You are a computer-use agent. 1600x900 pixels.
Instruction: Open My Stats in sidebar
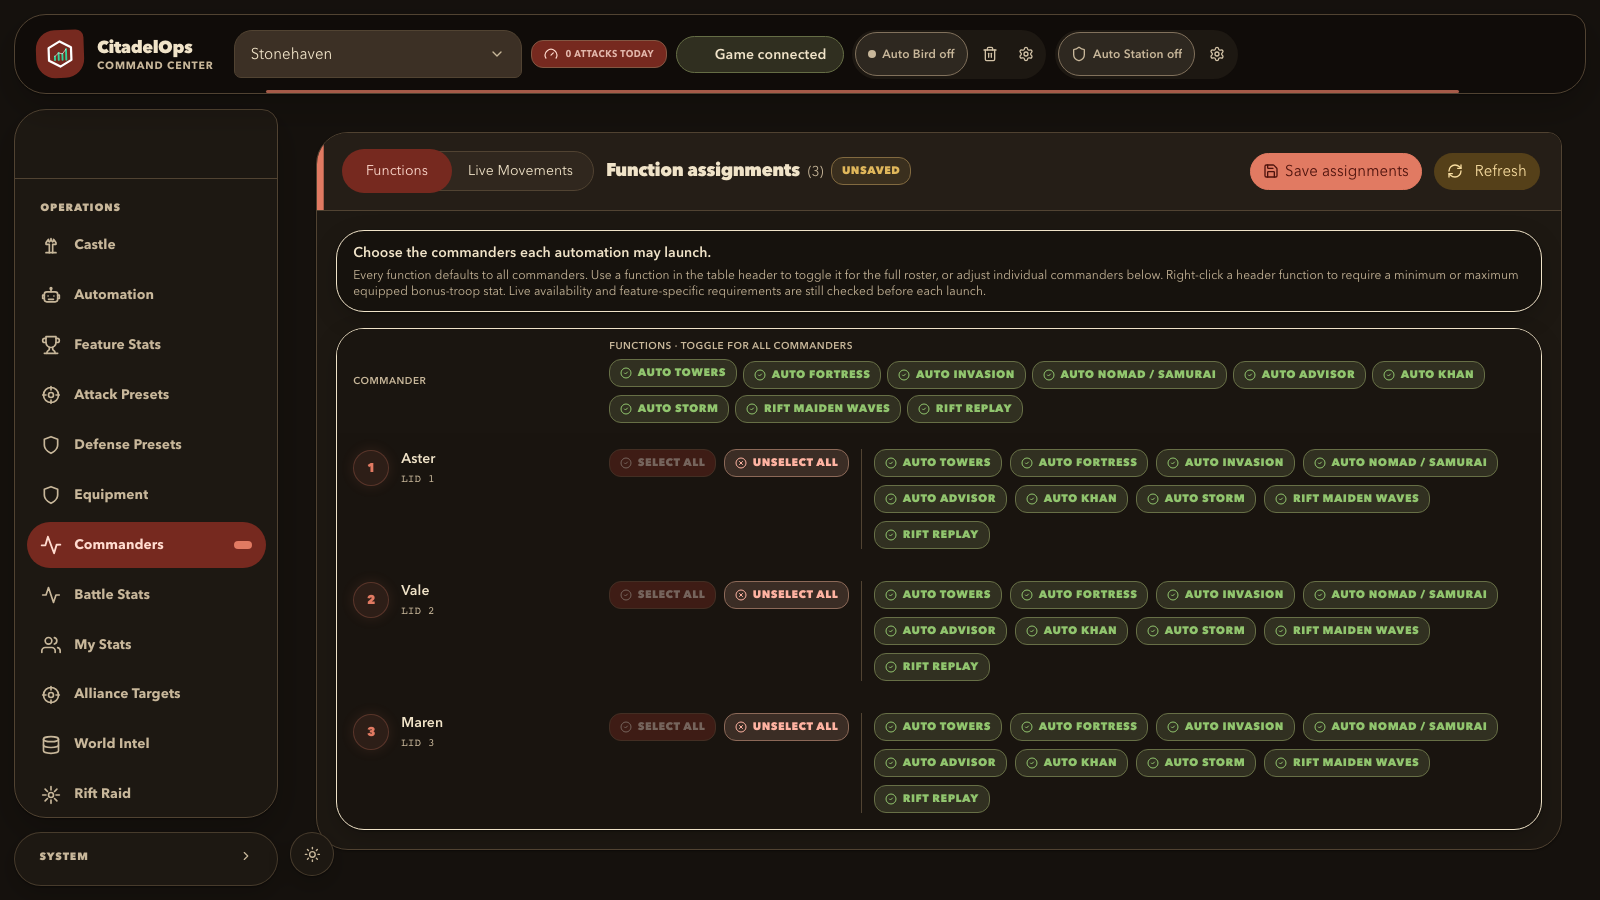tap(146, 645)
